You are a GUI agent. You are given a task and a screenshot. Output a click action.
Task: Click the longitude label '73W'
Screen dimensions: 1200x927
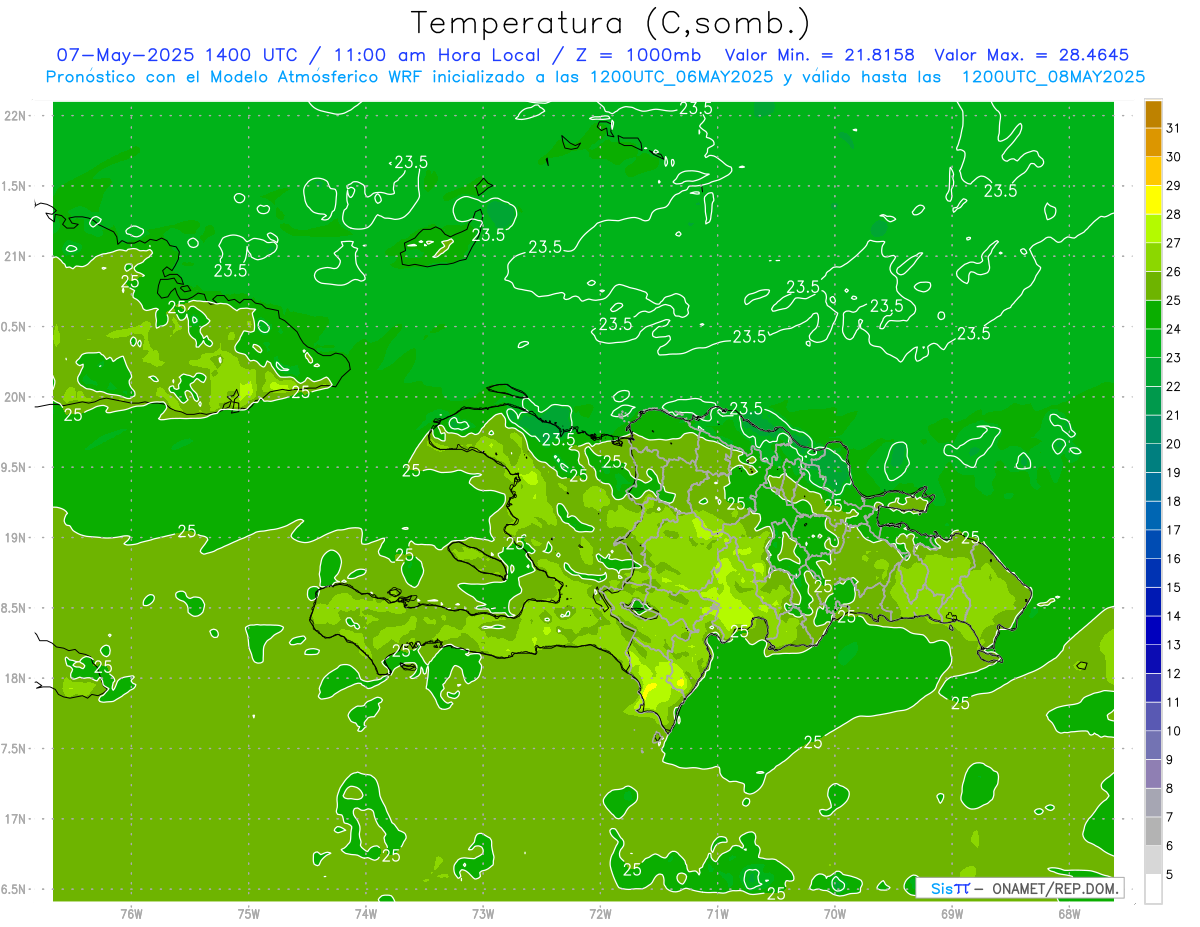coord(483,913)
